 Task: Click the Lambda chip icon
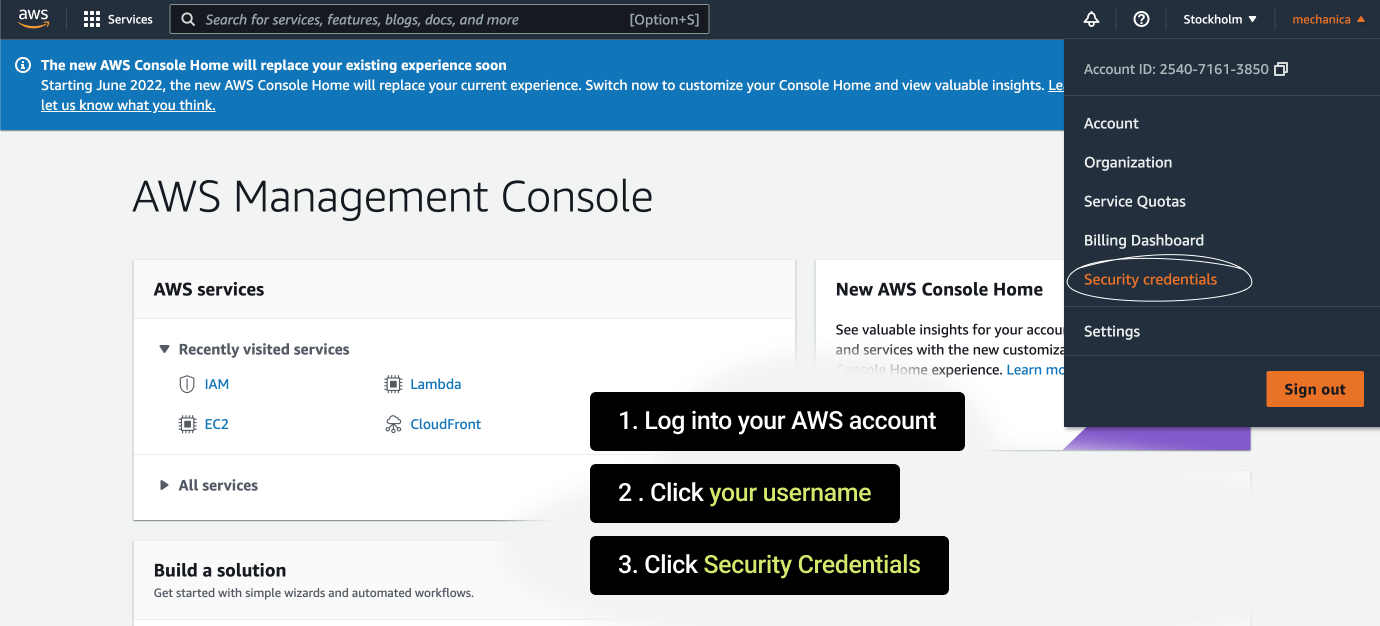point(393,384)
